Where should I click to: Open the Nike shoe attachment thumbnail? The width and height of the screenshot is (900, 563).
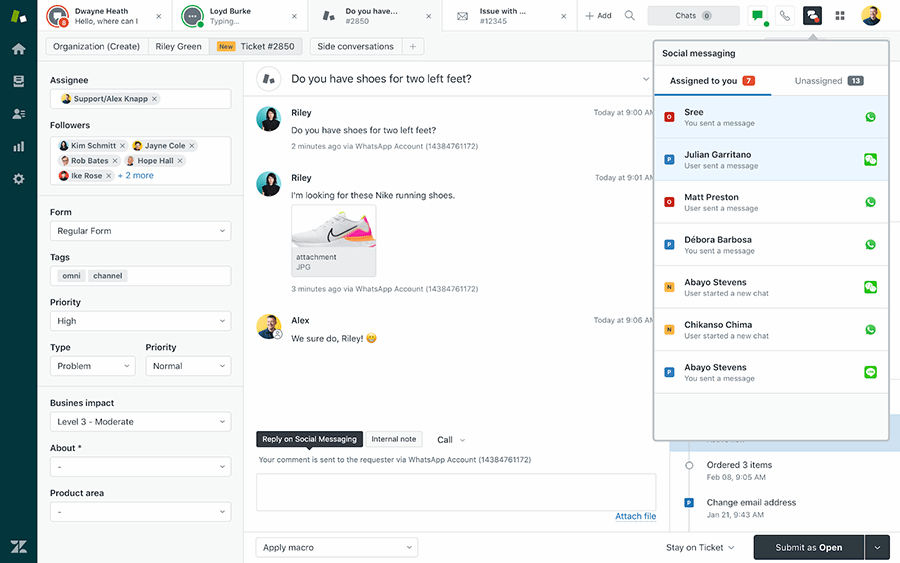333,240
